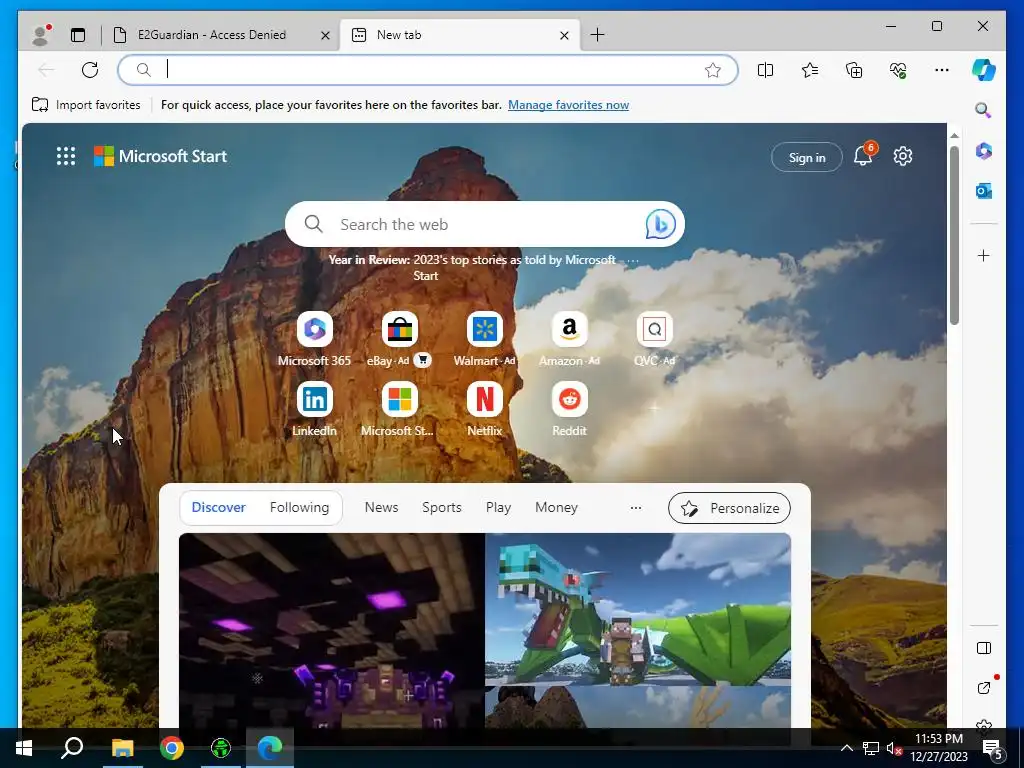Open the tab actions menu icon
Image resolution: width=1024 pixels, height=768 pixels.
click(78, 35)
